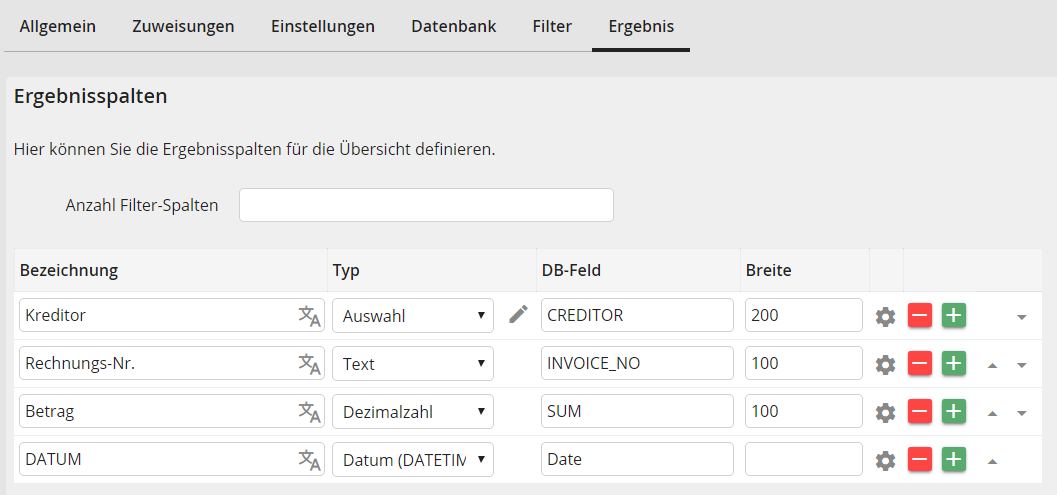
Task: Delete the Betrag row with red minus
Action: pos(920,412)
